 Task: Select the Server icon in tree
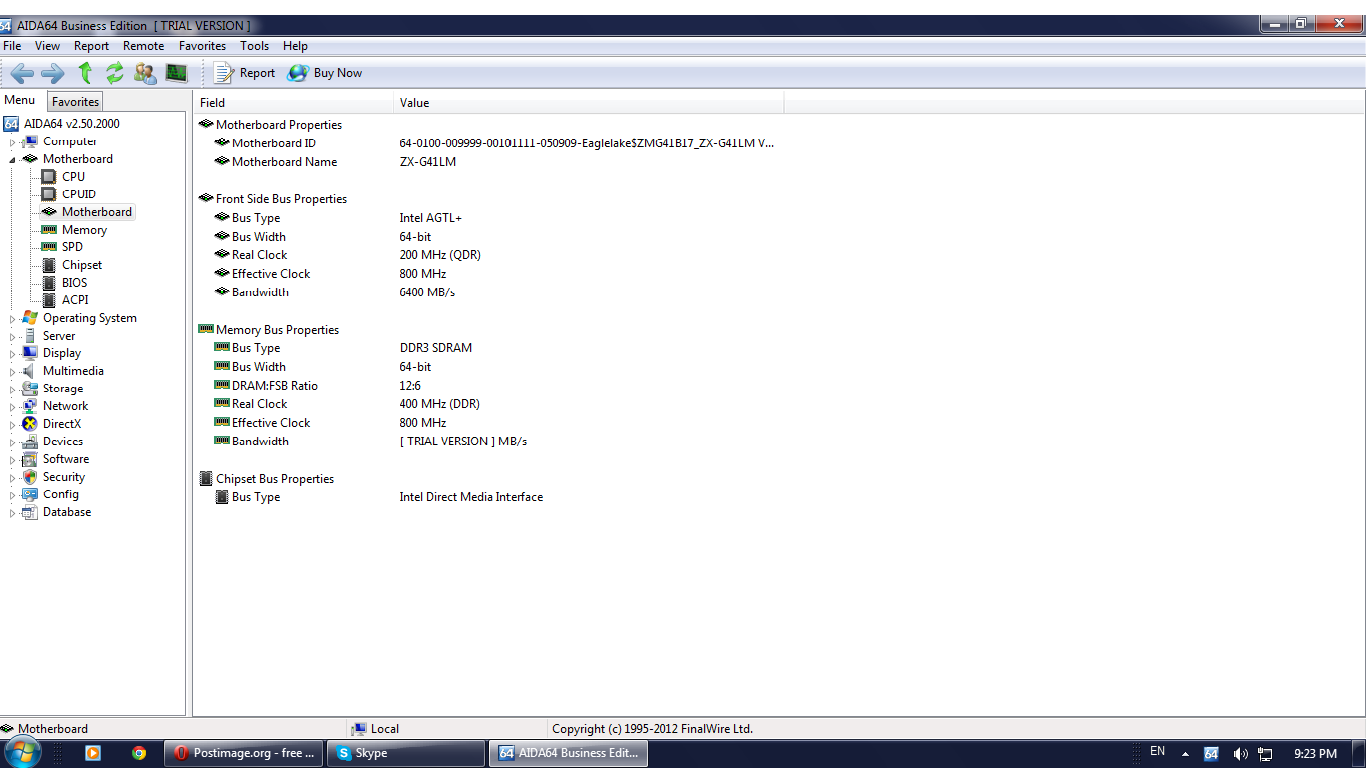coord(30,336)
